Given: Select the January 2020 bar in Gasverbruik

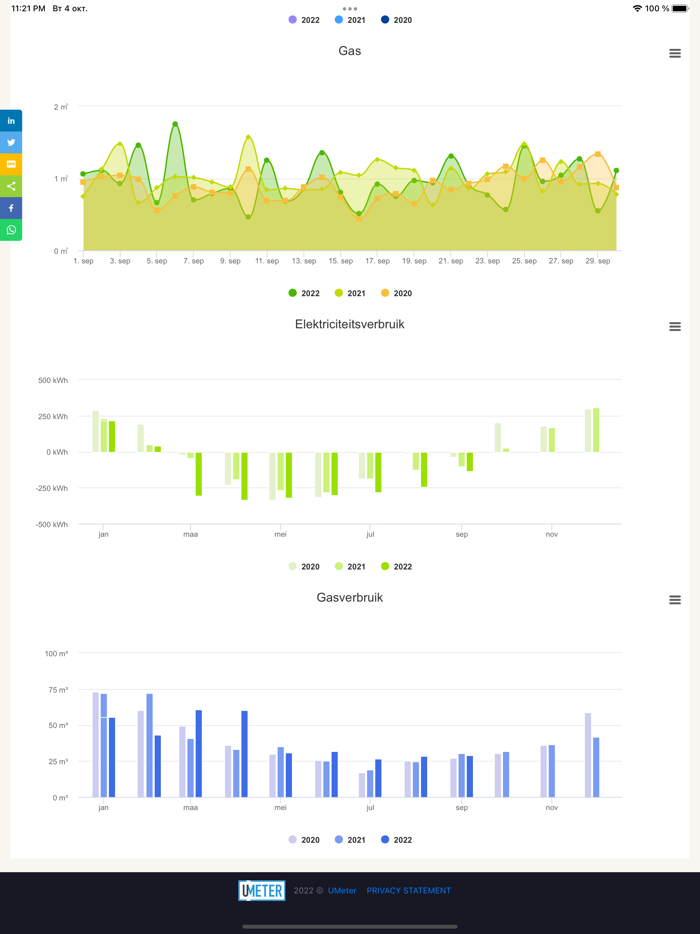Looking at the screenshot, I should [95, 745].
